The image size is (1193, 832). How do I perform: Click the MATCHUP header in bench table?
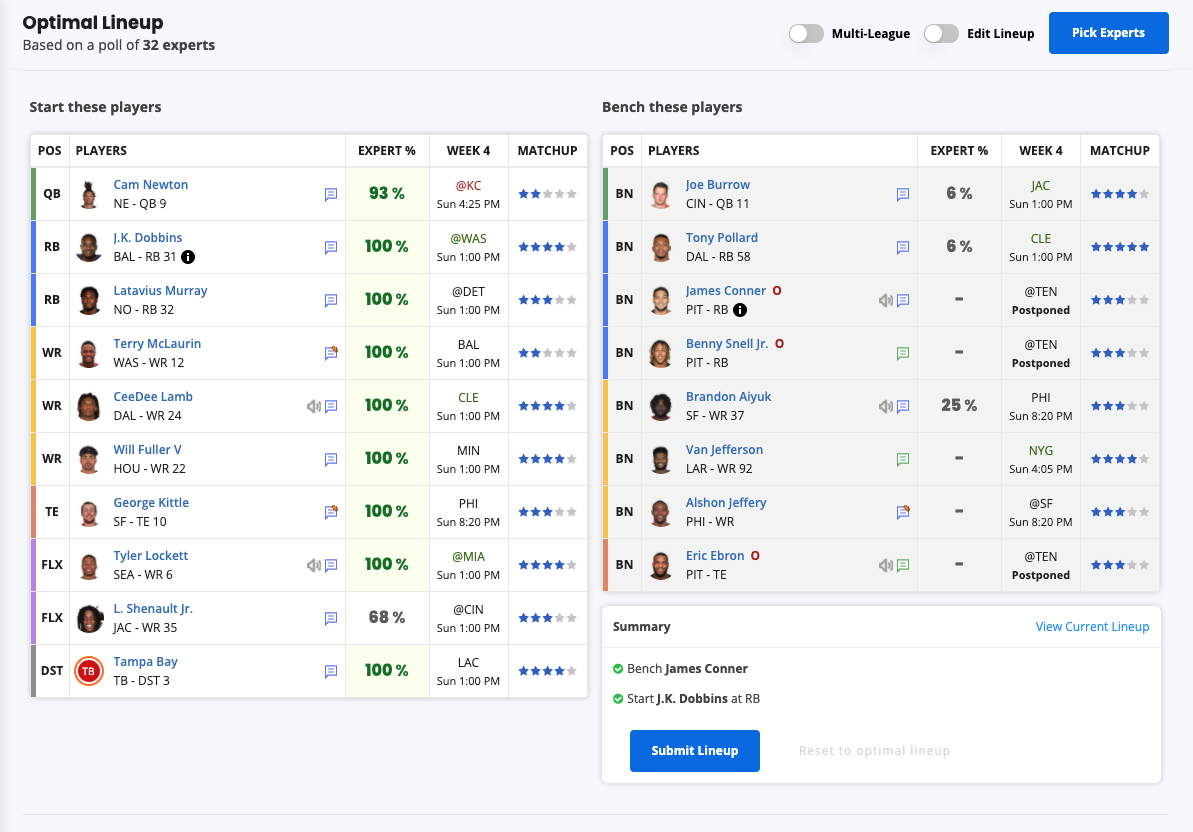click(1120, 151)
